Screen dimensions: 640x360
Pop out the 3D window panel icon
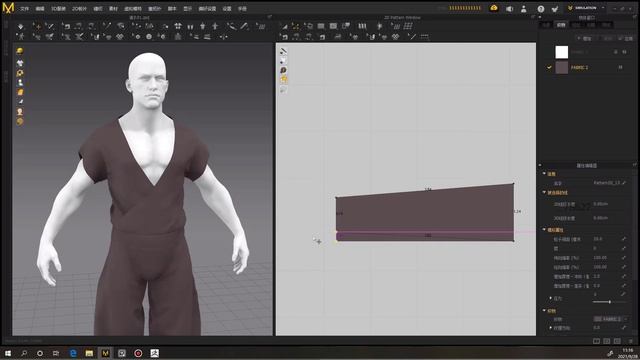269,17
